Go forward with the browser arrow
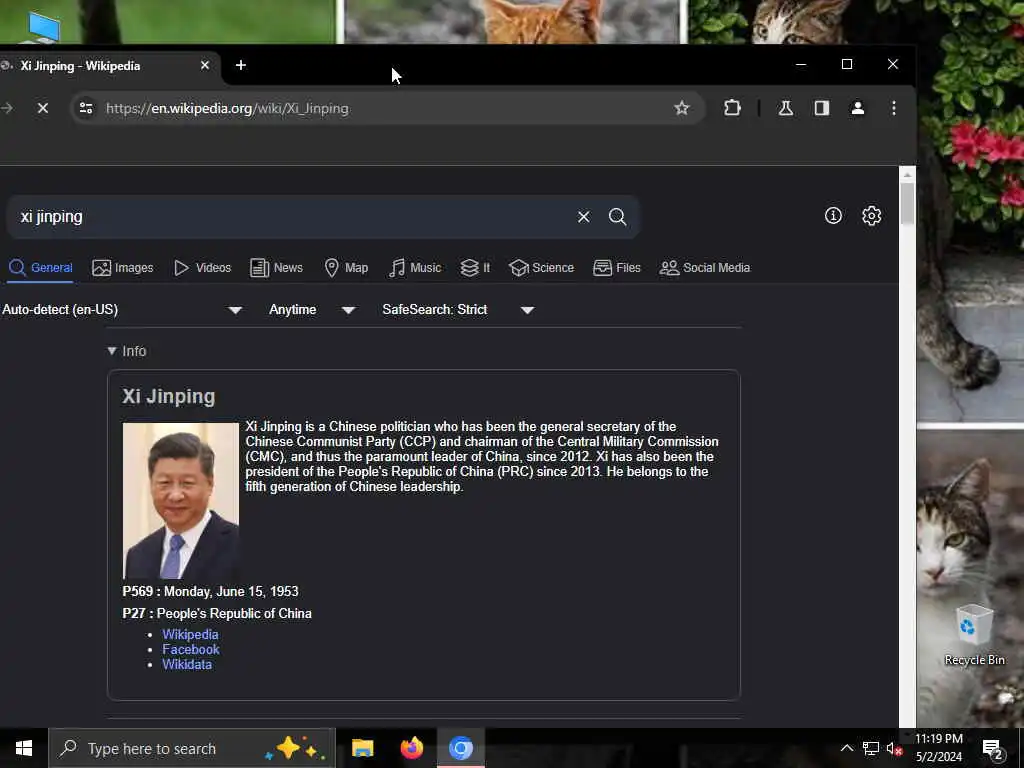The image size is (1024, 768). click(x=7, y=108)
